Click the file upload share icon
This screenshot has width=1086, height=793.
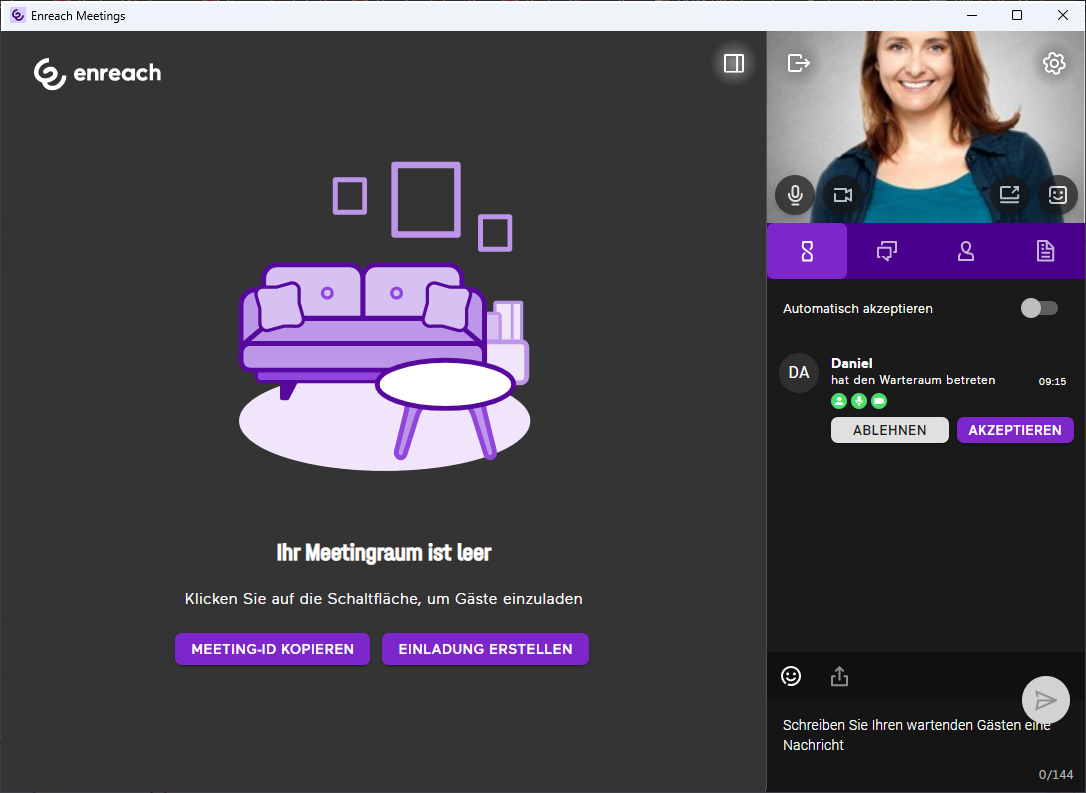point(839,677)
